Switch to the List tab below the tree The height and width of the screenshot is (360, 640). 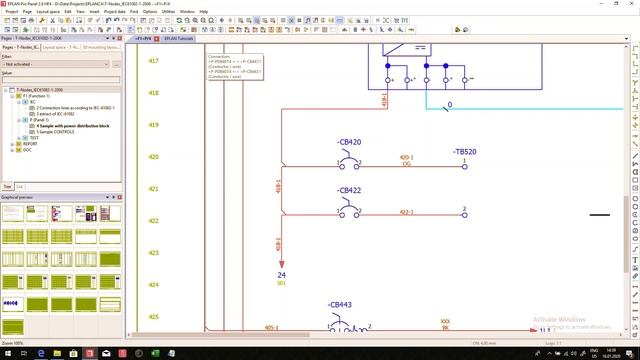(19, 187)
